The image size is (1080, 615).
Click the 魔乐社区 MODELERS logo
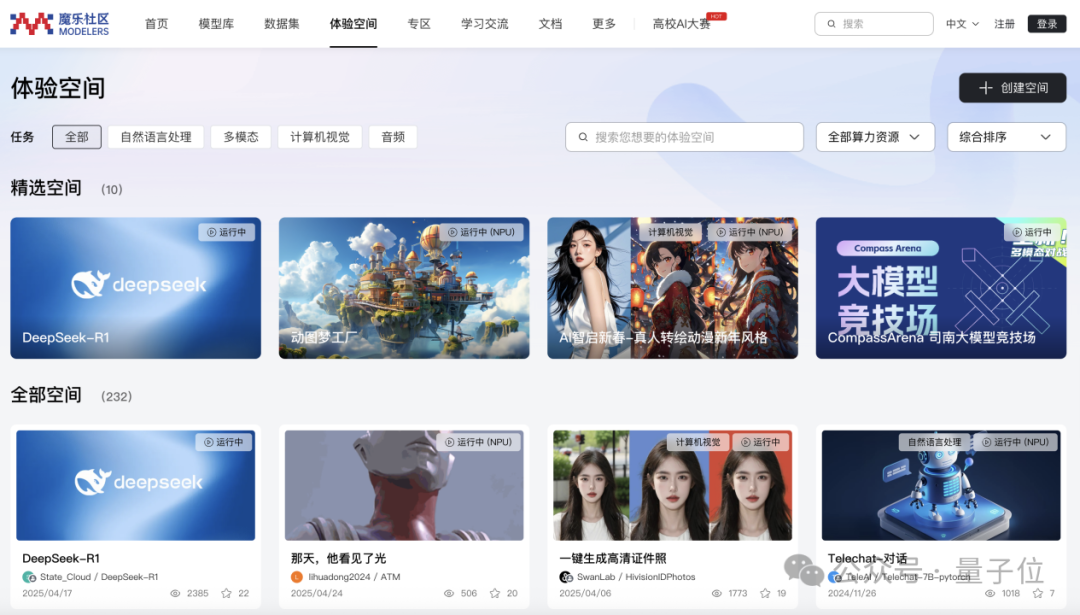[x=60, y=22]
